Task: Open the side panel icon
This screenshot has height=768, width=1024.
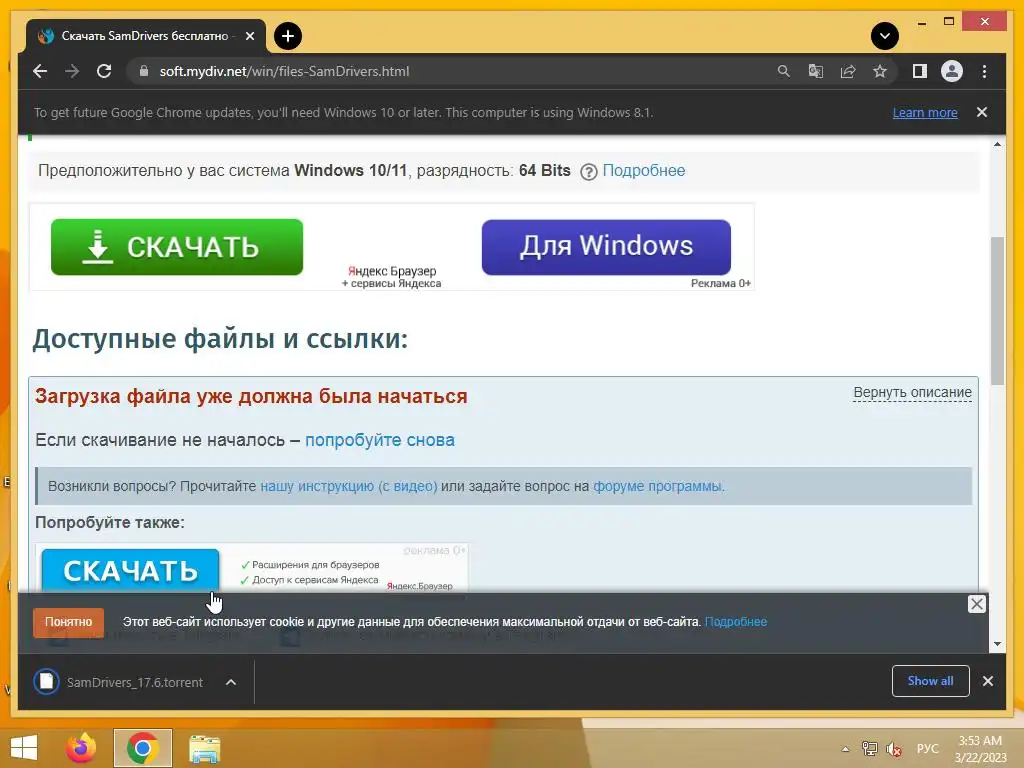Action: pyautogui.click(x=920, y=71)
